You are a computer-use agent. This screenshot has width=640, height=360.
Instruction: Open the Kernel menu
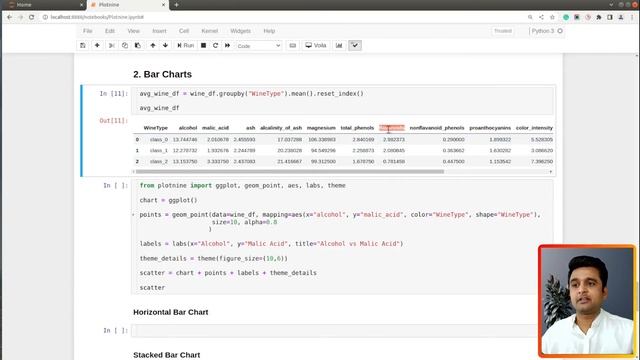point(210,31)
